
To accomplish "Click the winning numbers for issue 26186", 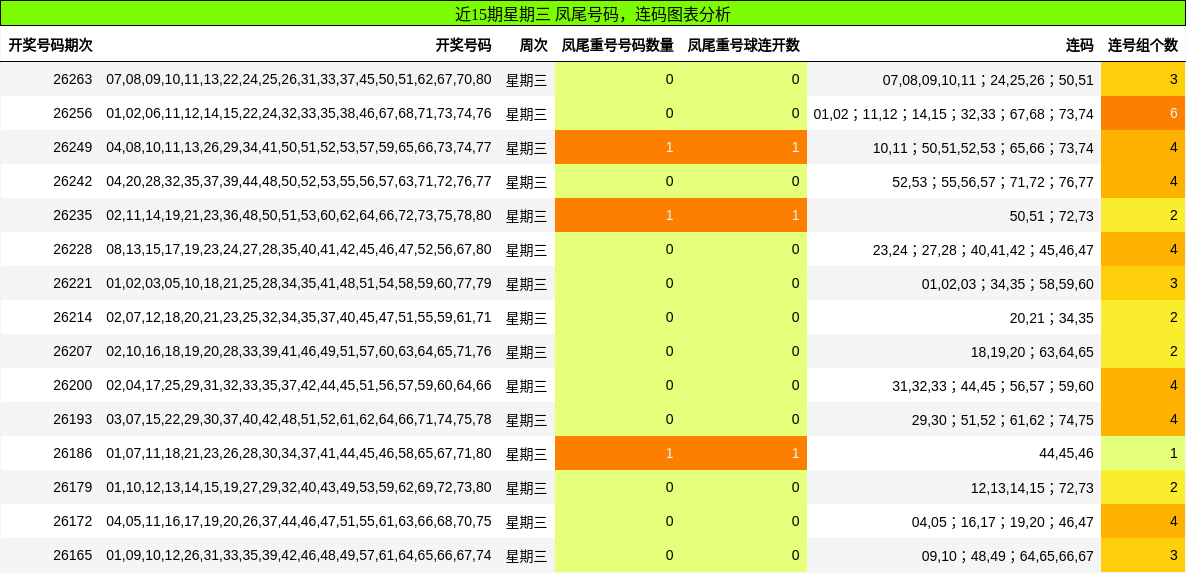I will pyautogui.click(x=299, y=454).
